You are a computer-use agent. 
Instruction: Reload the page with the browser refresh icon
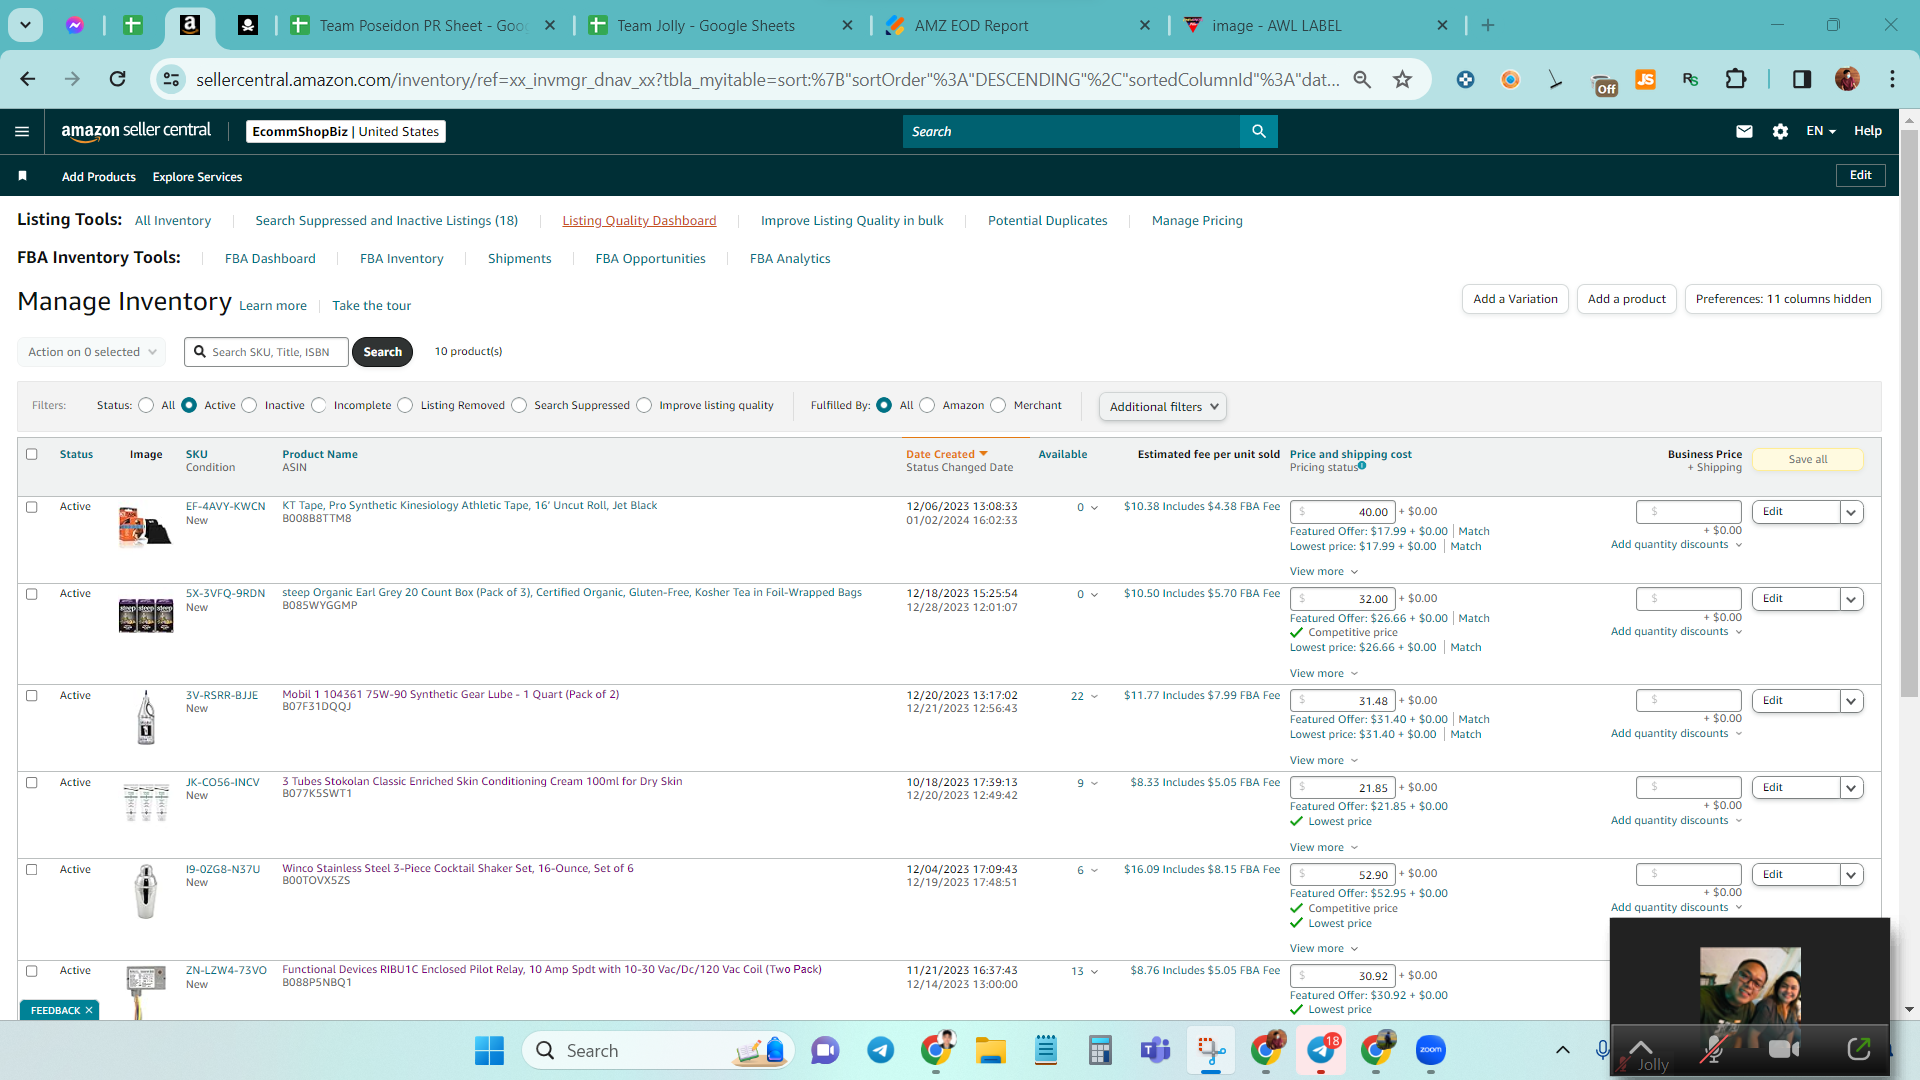point(117,79)
